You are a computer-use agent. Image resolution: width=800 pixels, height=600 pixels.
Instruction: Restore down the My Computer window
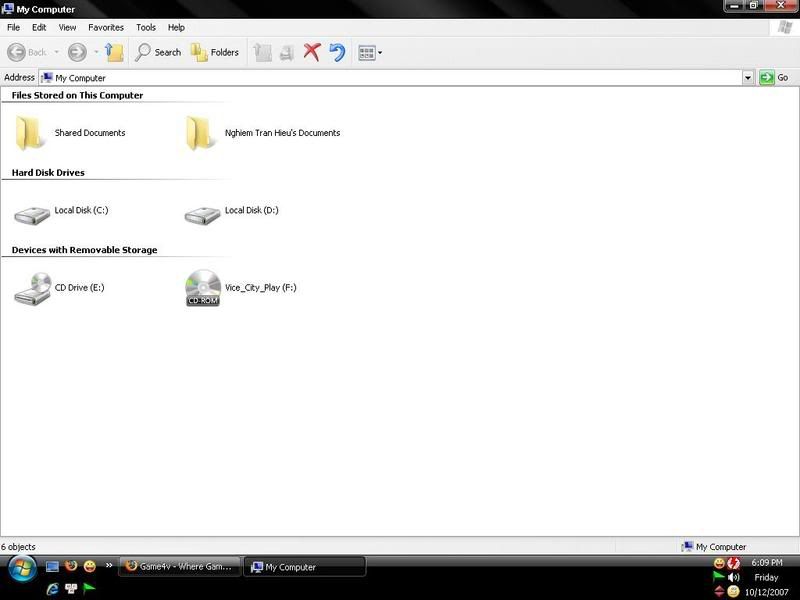754,6
